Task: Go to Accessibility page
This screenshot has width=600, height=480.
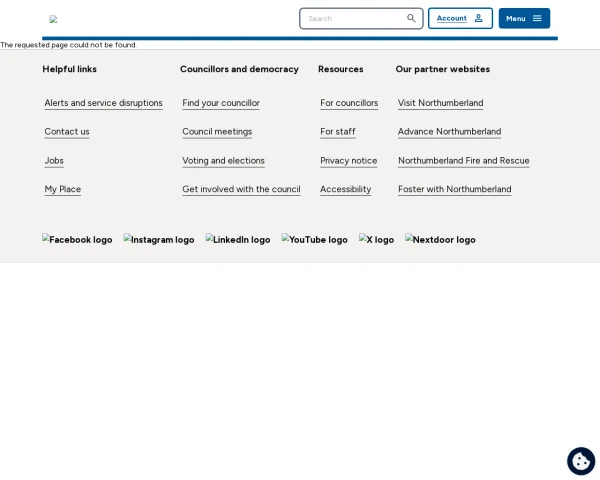Action: 346,189
